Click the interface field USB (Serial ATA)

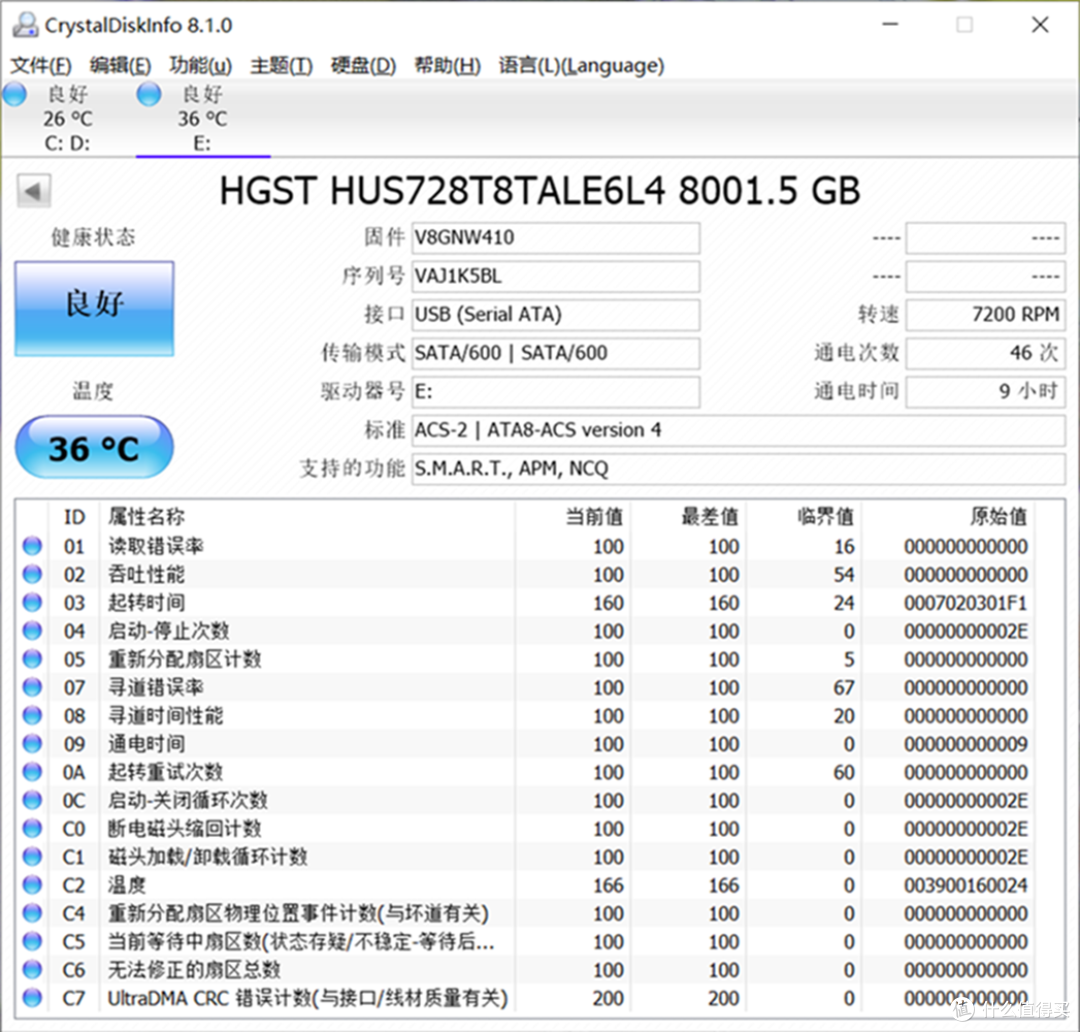point(556,315)
